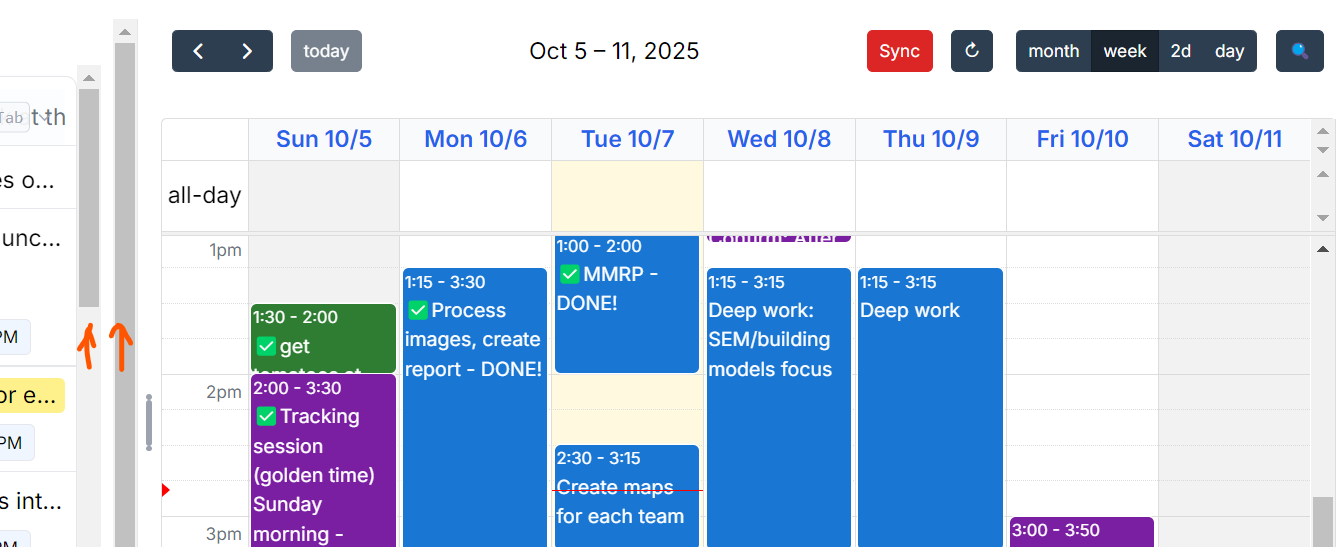Switch to 2d view
The height and width of the screenshot is (547, 1343).
point(1181,51)
